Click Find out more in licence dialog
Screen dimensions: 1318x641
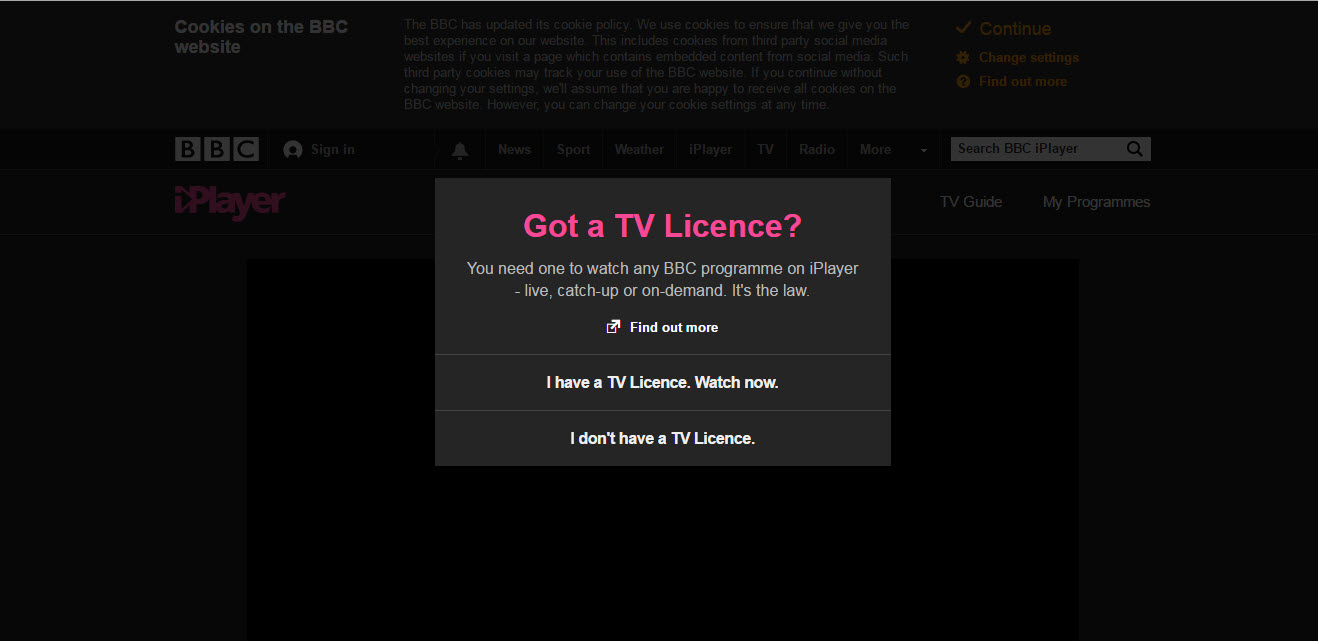click(674, 327)
